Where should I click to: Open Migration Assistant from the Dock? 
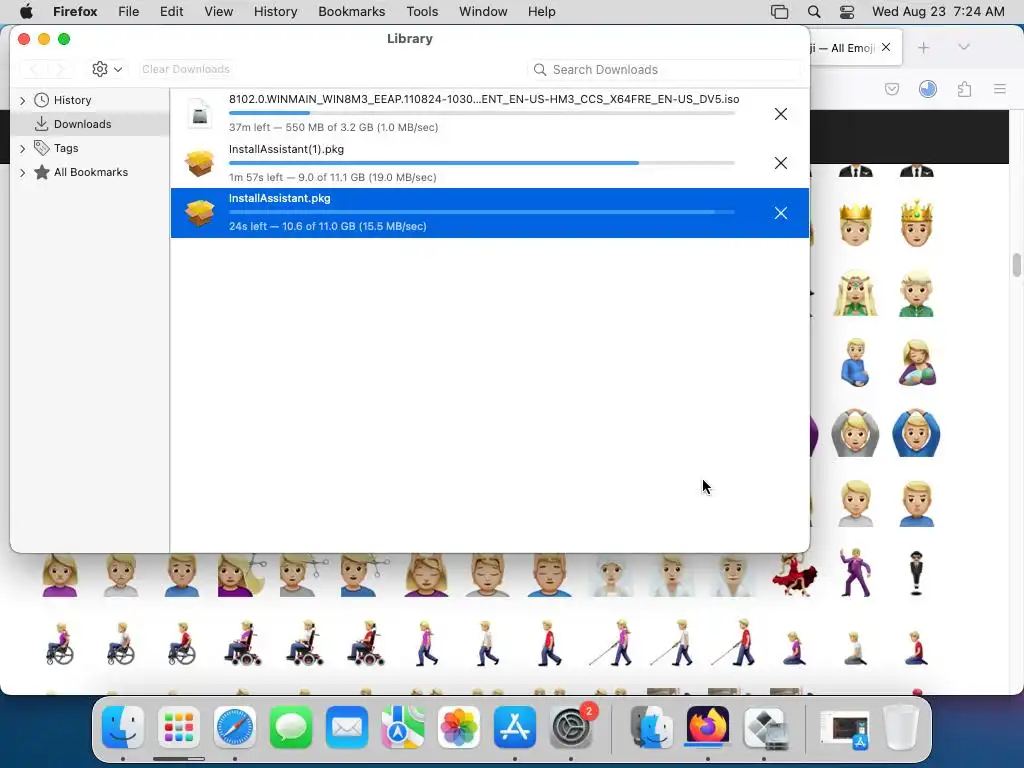pyautogui.click(x=652, y=727)
